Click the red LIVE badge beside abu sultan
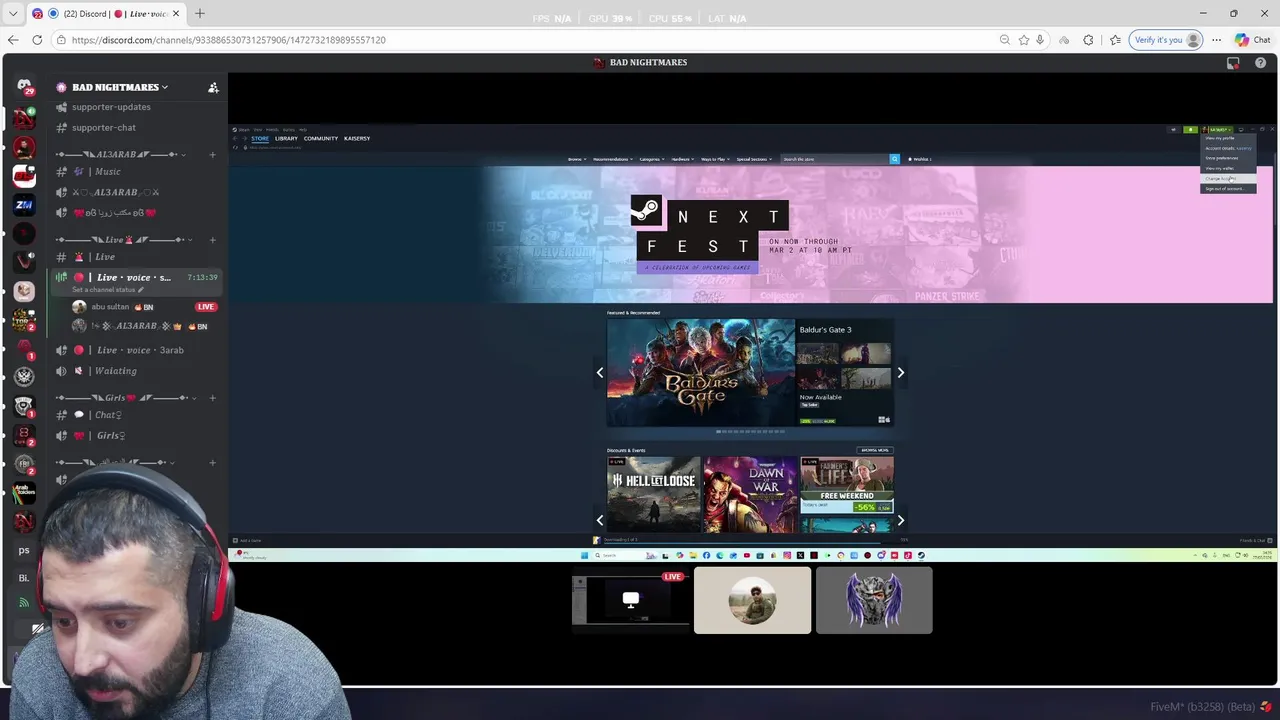Viewport: 1280px width, 720px height. (206, 307)
